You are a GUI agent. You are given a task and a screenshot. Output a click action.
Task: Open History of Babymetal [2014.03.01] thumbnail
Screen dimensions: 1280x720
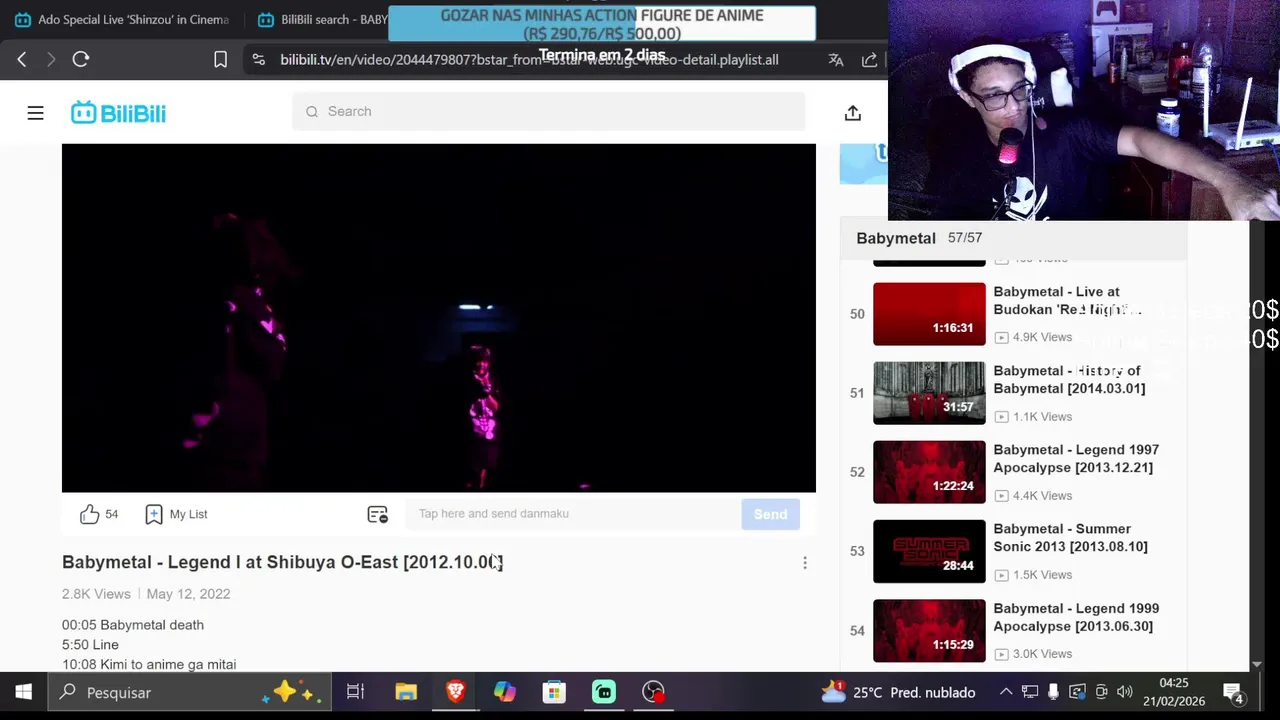(929, 393)
